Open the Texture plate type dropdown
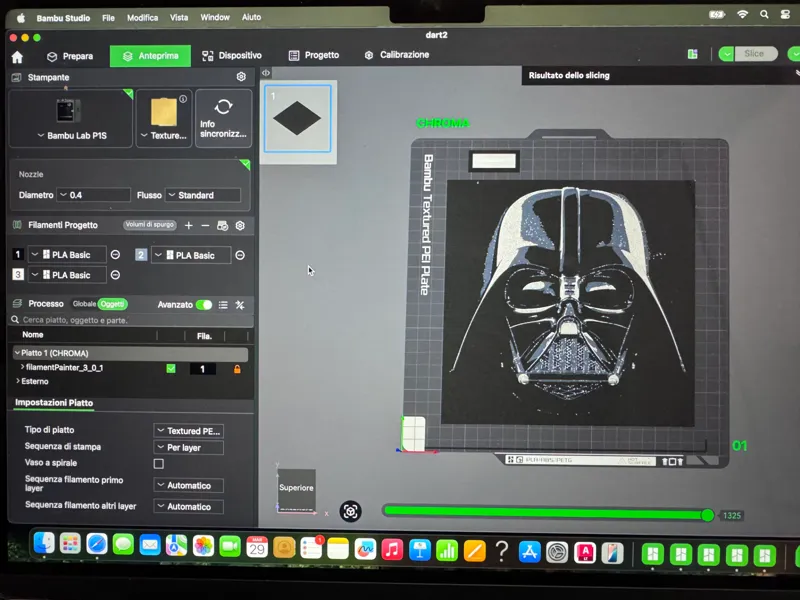The height and width of the screenshot is (600, 800). pyautogui.click(x=164, y=136)
